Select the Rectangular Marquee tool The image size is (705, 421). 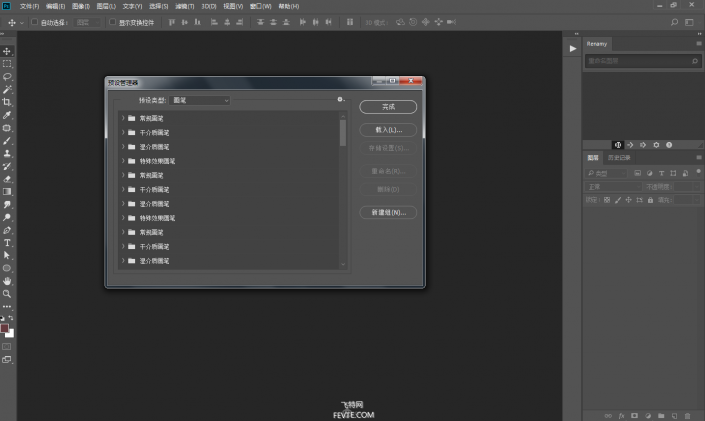tap(7, 64)
